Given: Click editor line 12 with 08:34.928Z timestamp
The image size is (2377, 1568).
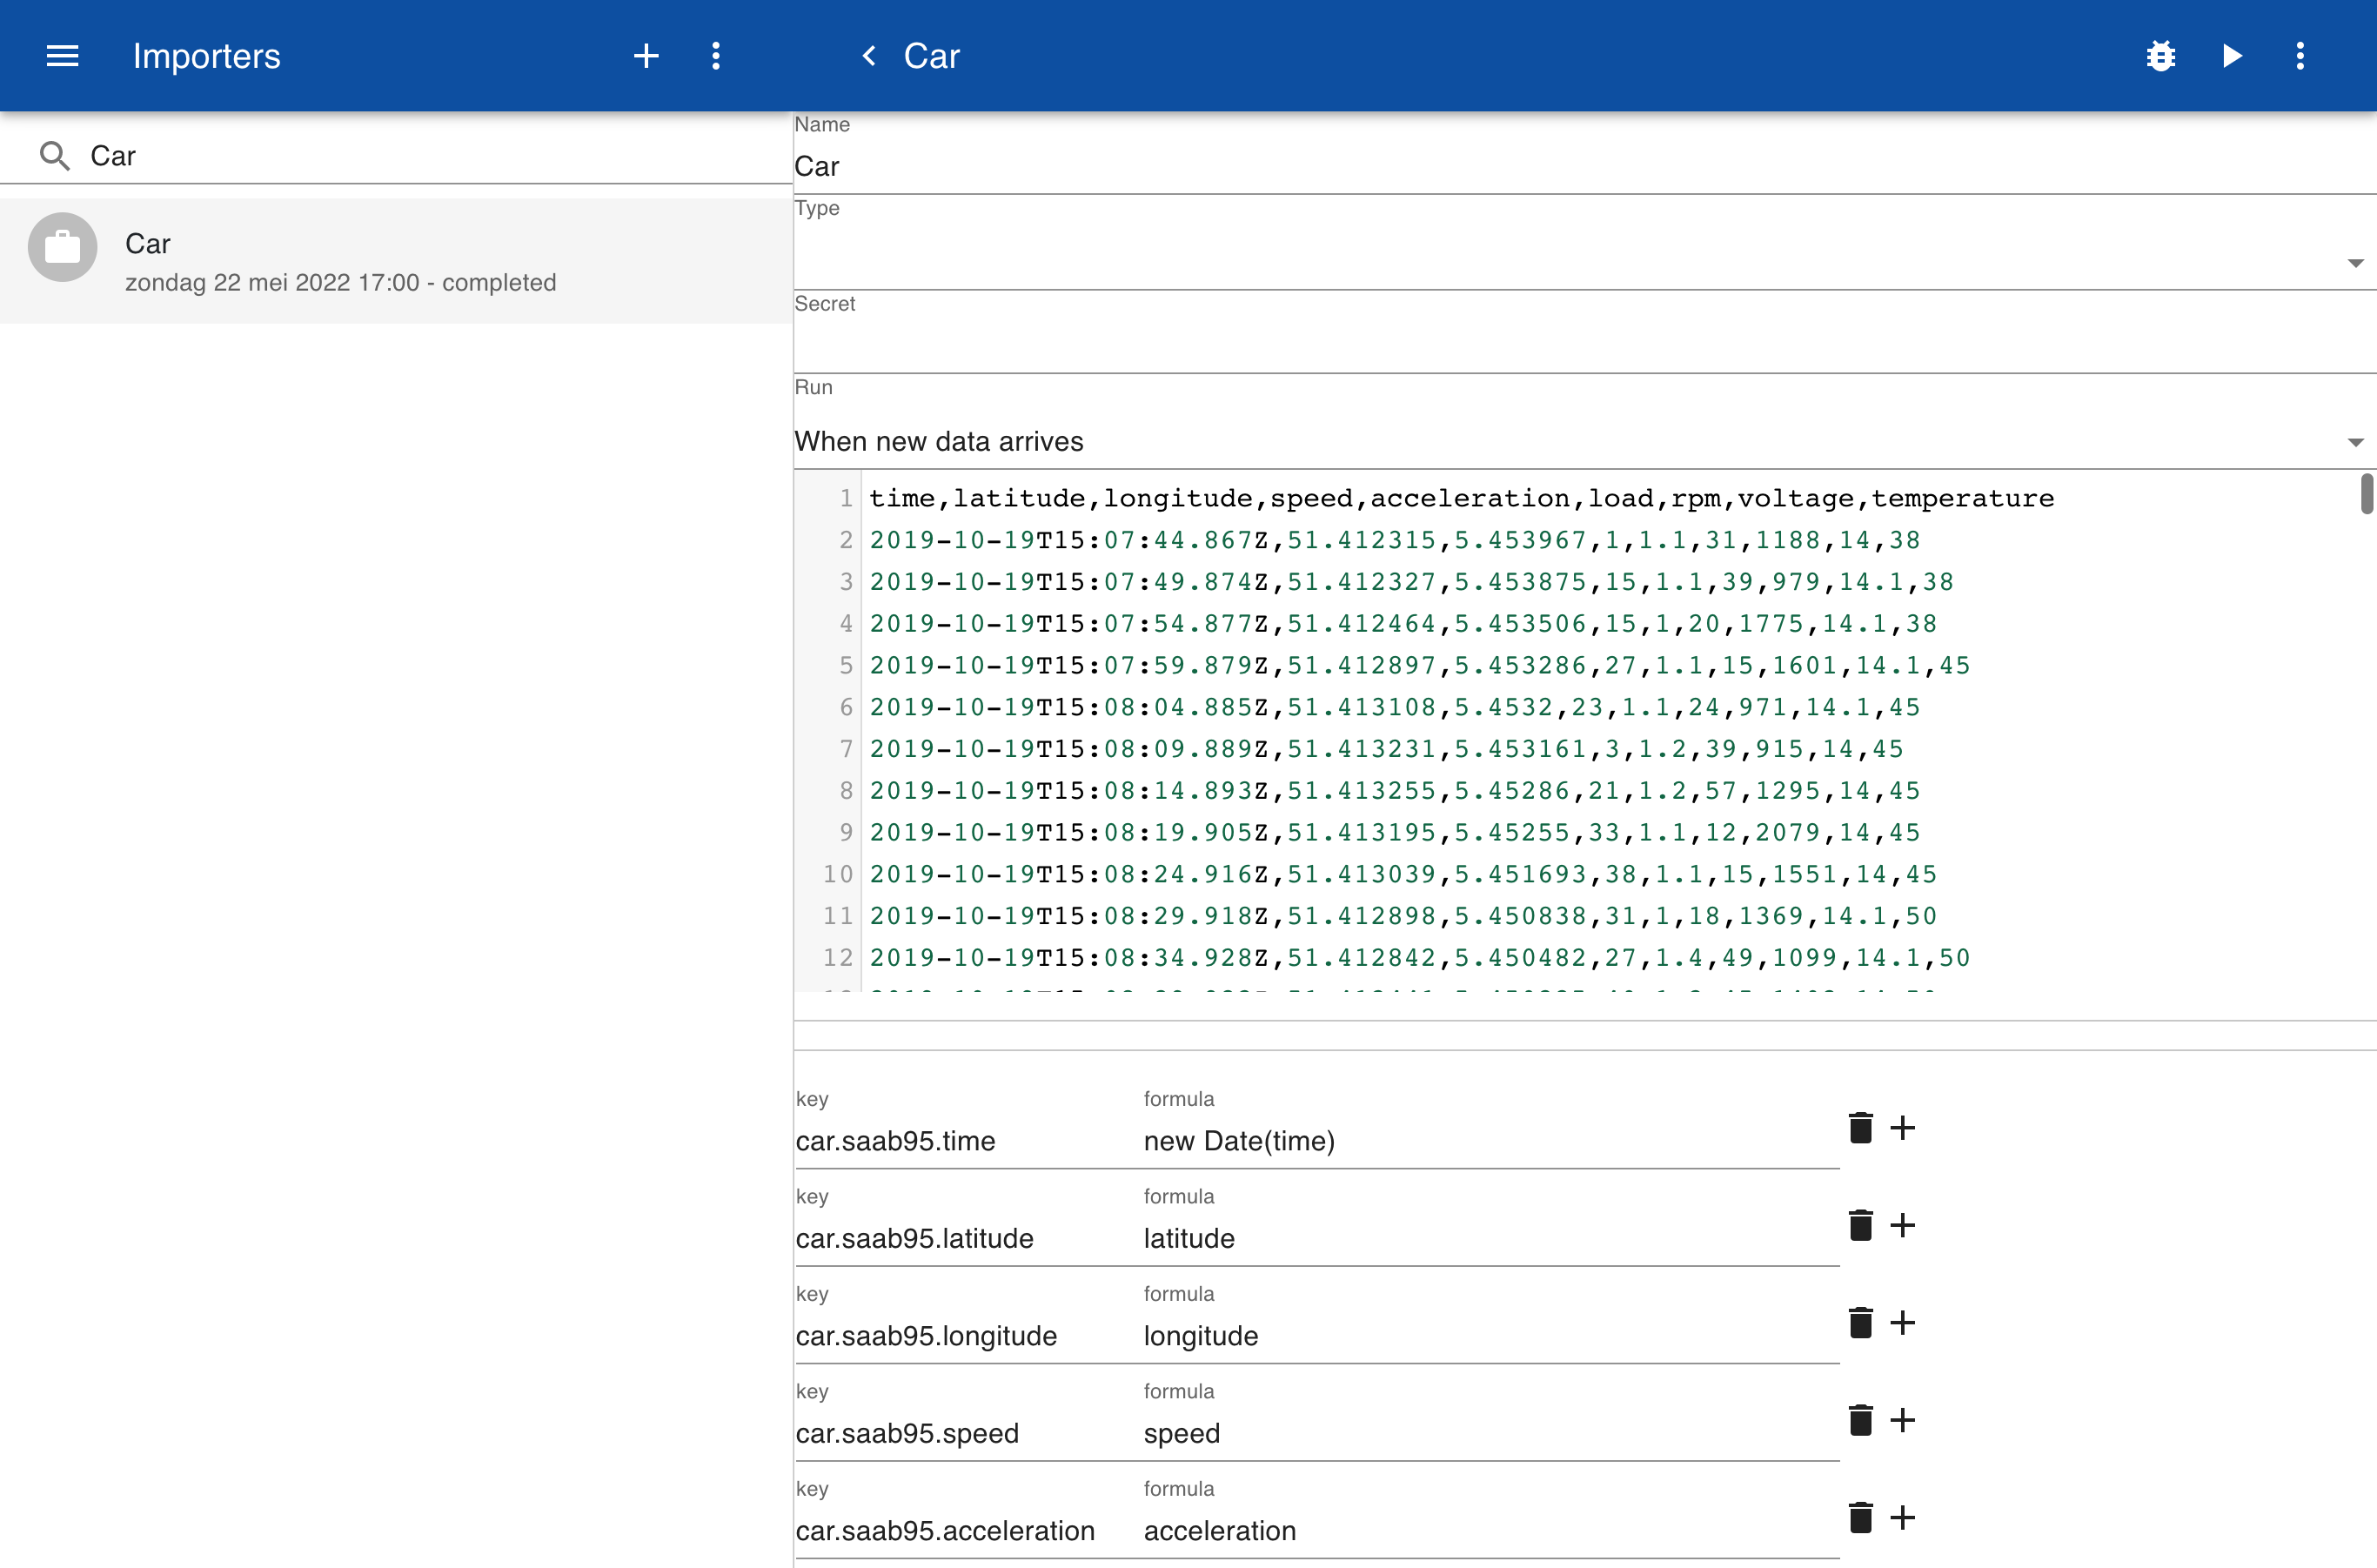Looking at the screenshot, I should 1419,957.
